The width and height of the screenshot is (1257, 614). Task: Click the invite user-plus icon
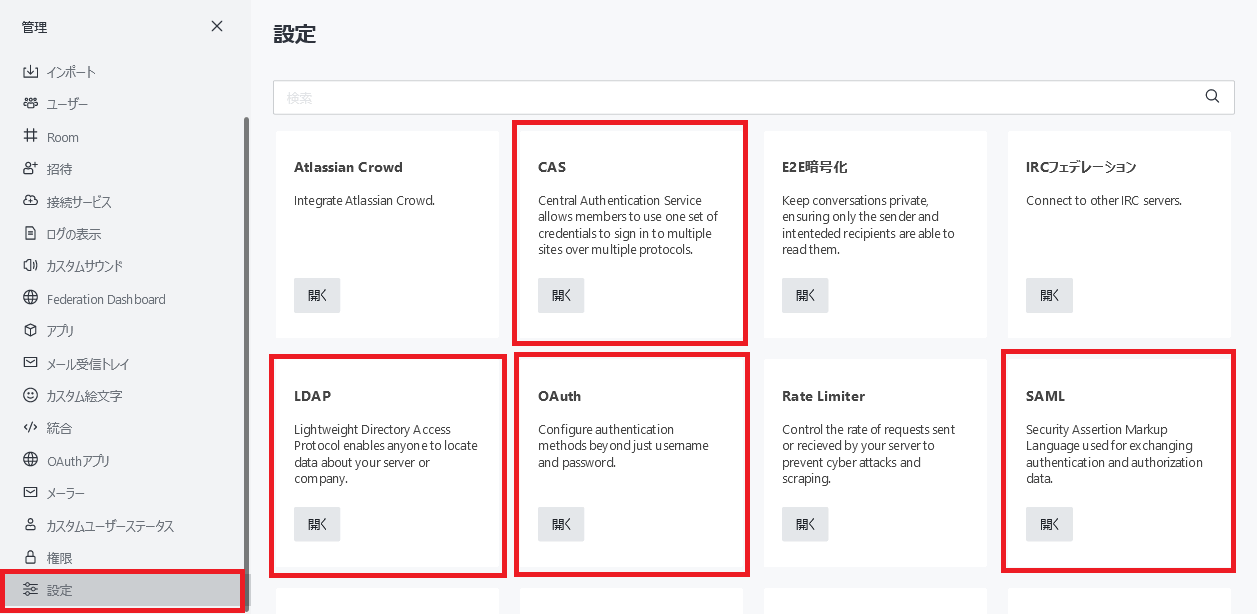click(30, 169)
